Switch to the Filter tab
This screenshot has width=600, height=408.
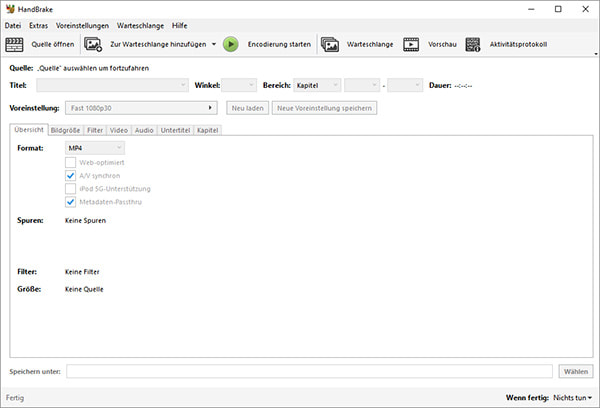pos(95,131)
